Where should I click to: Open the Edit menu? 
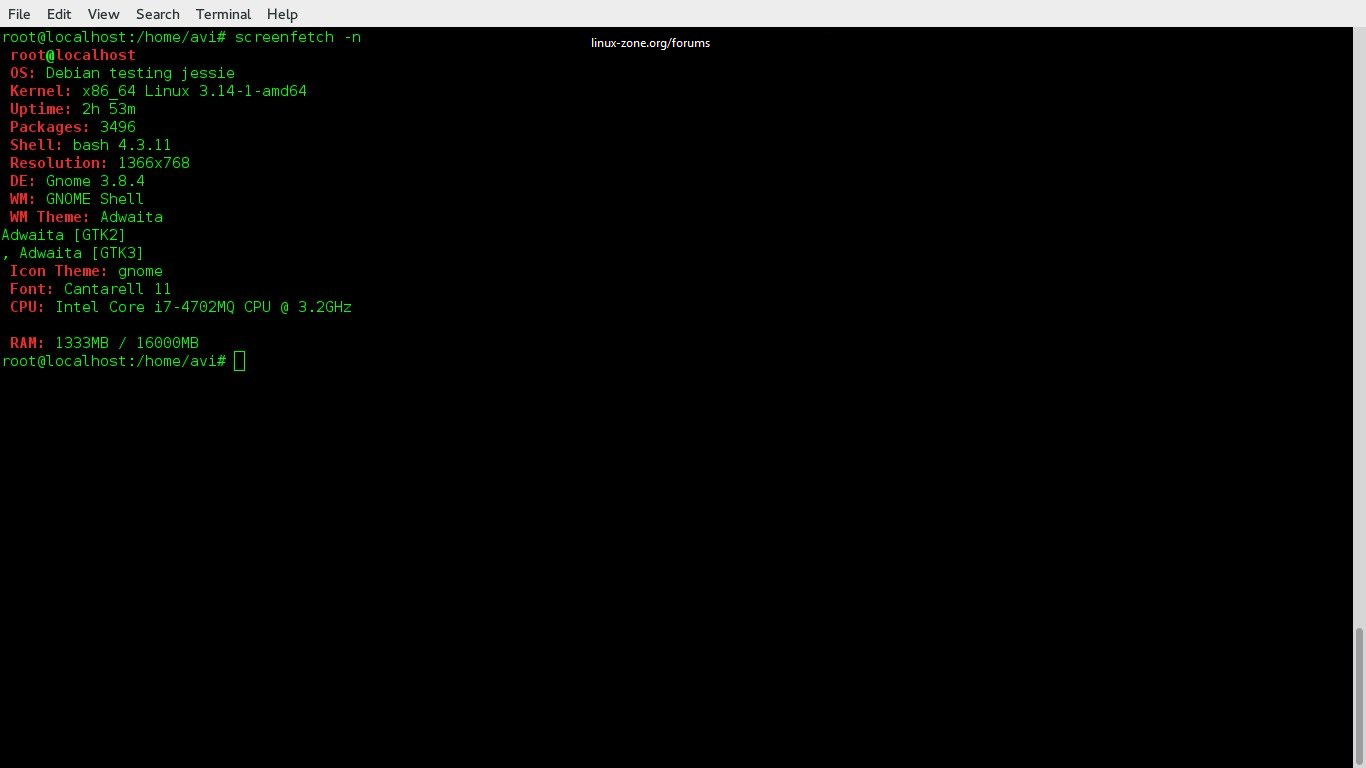59,14
